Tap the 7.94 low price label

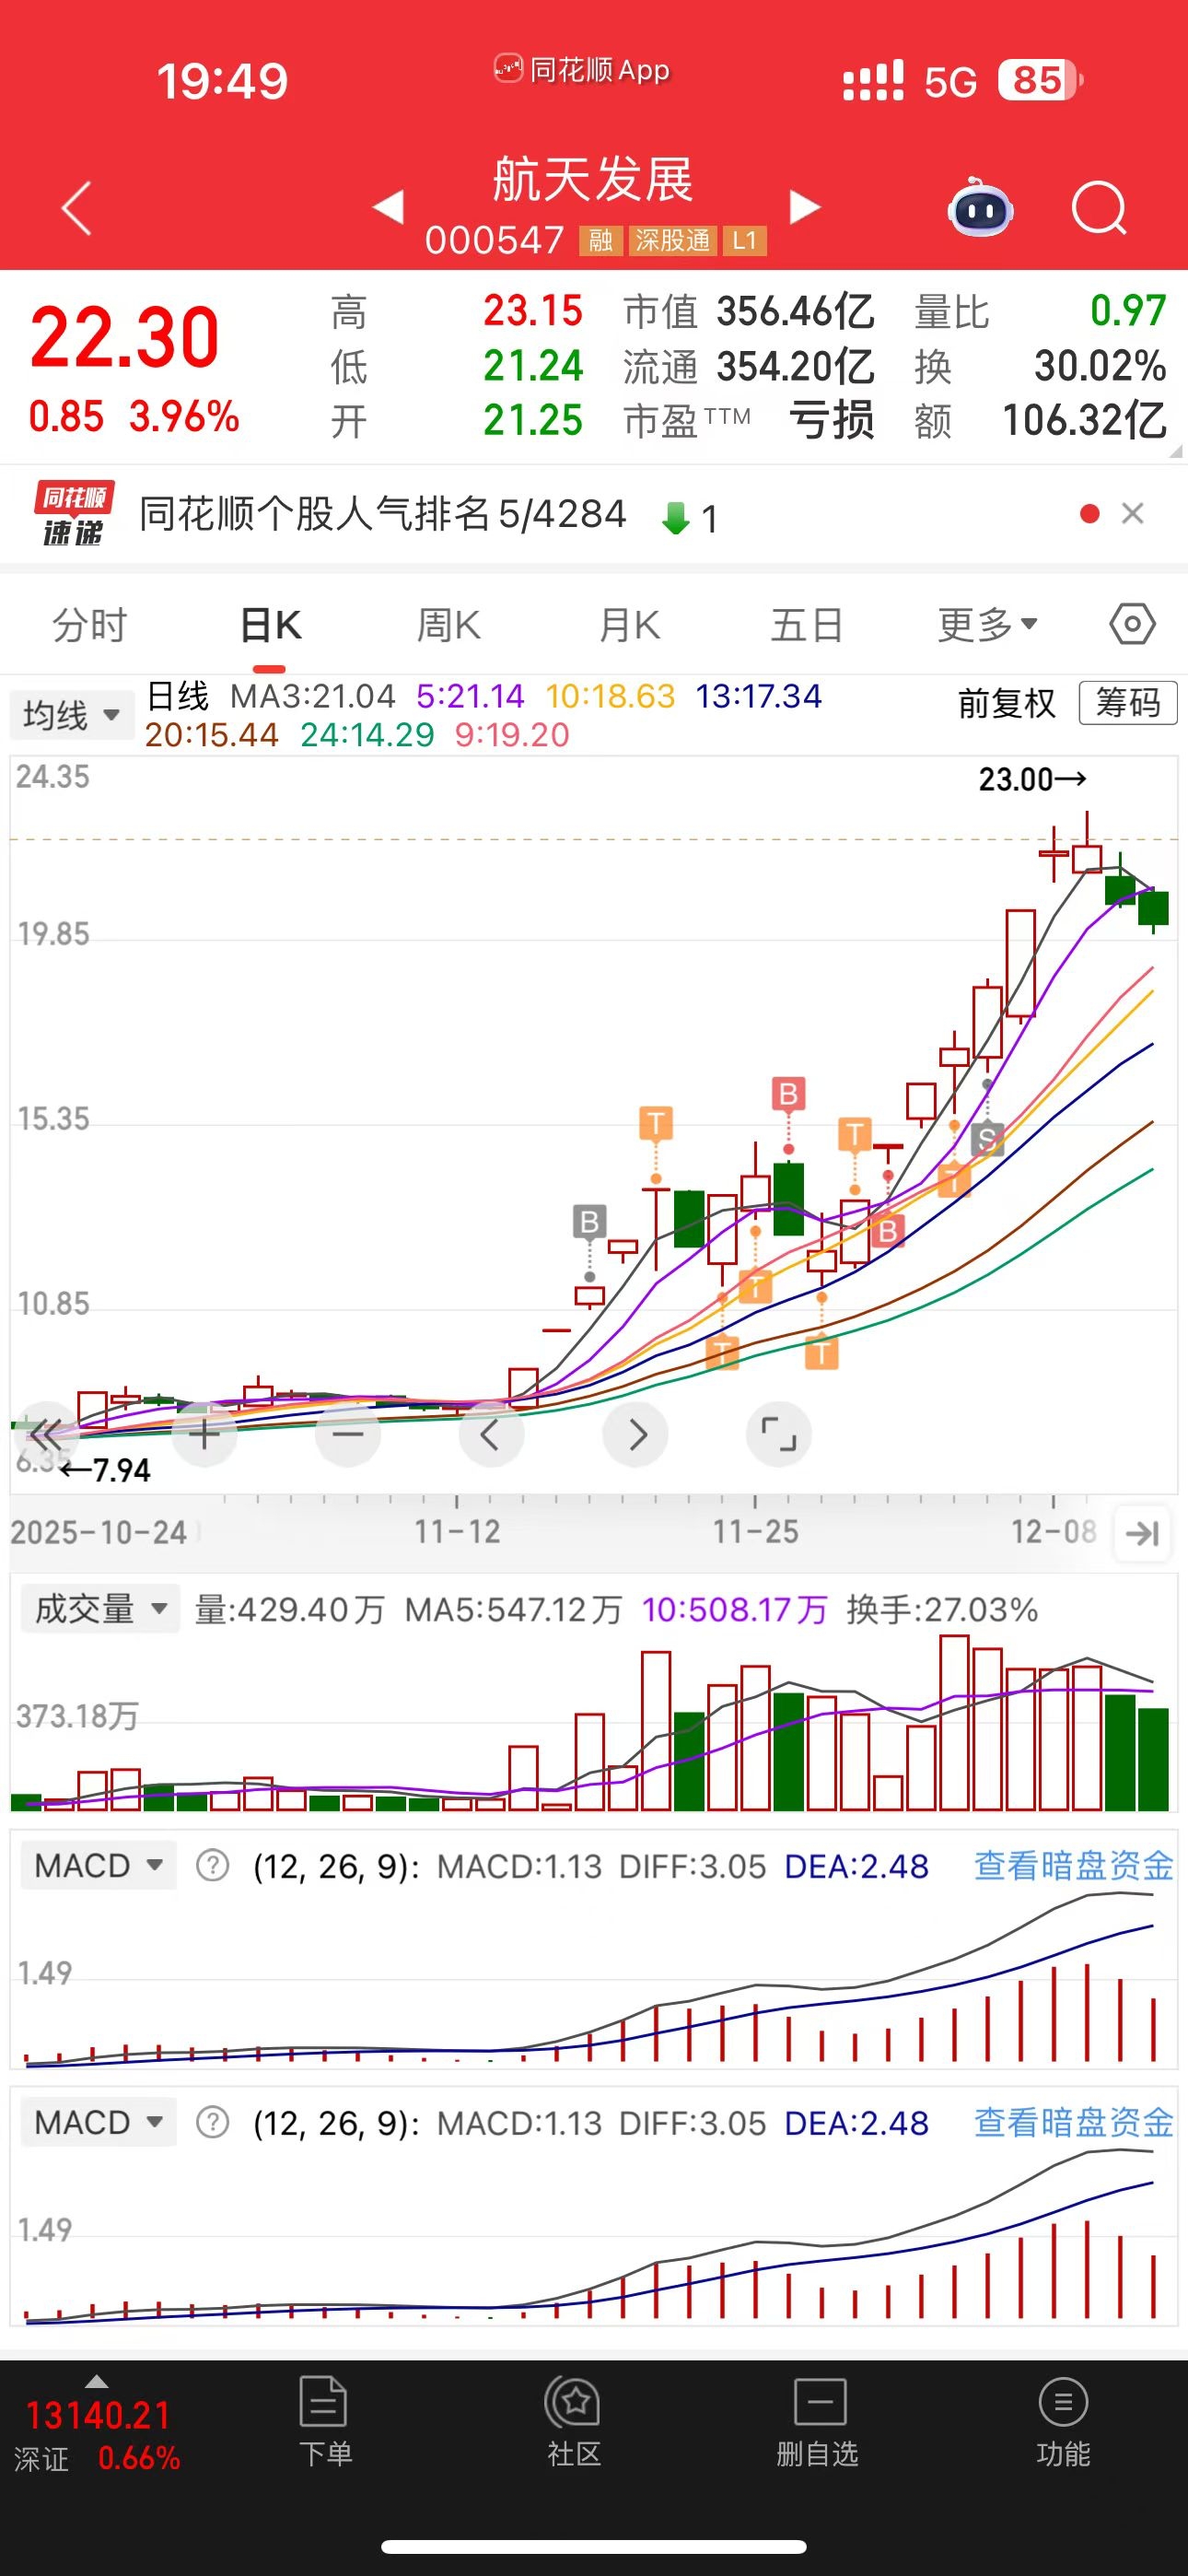coord(105,1470)
